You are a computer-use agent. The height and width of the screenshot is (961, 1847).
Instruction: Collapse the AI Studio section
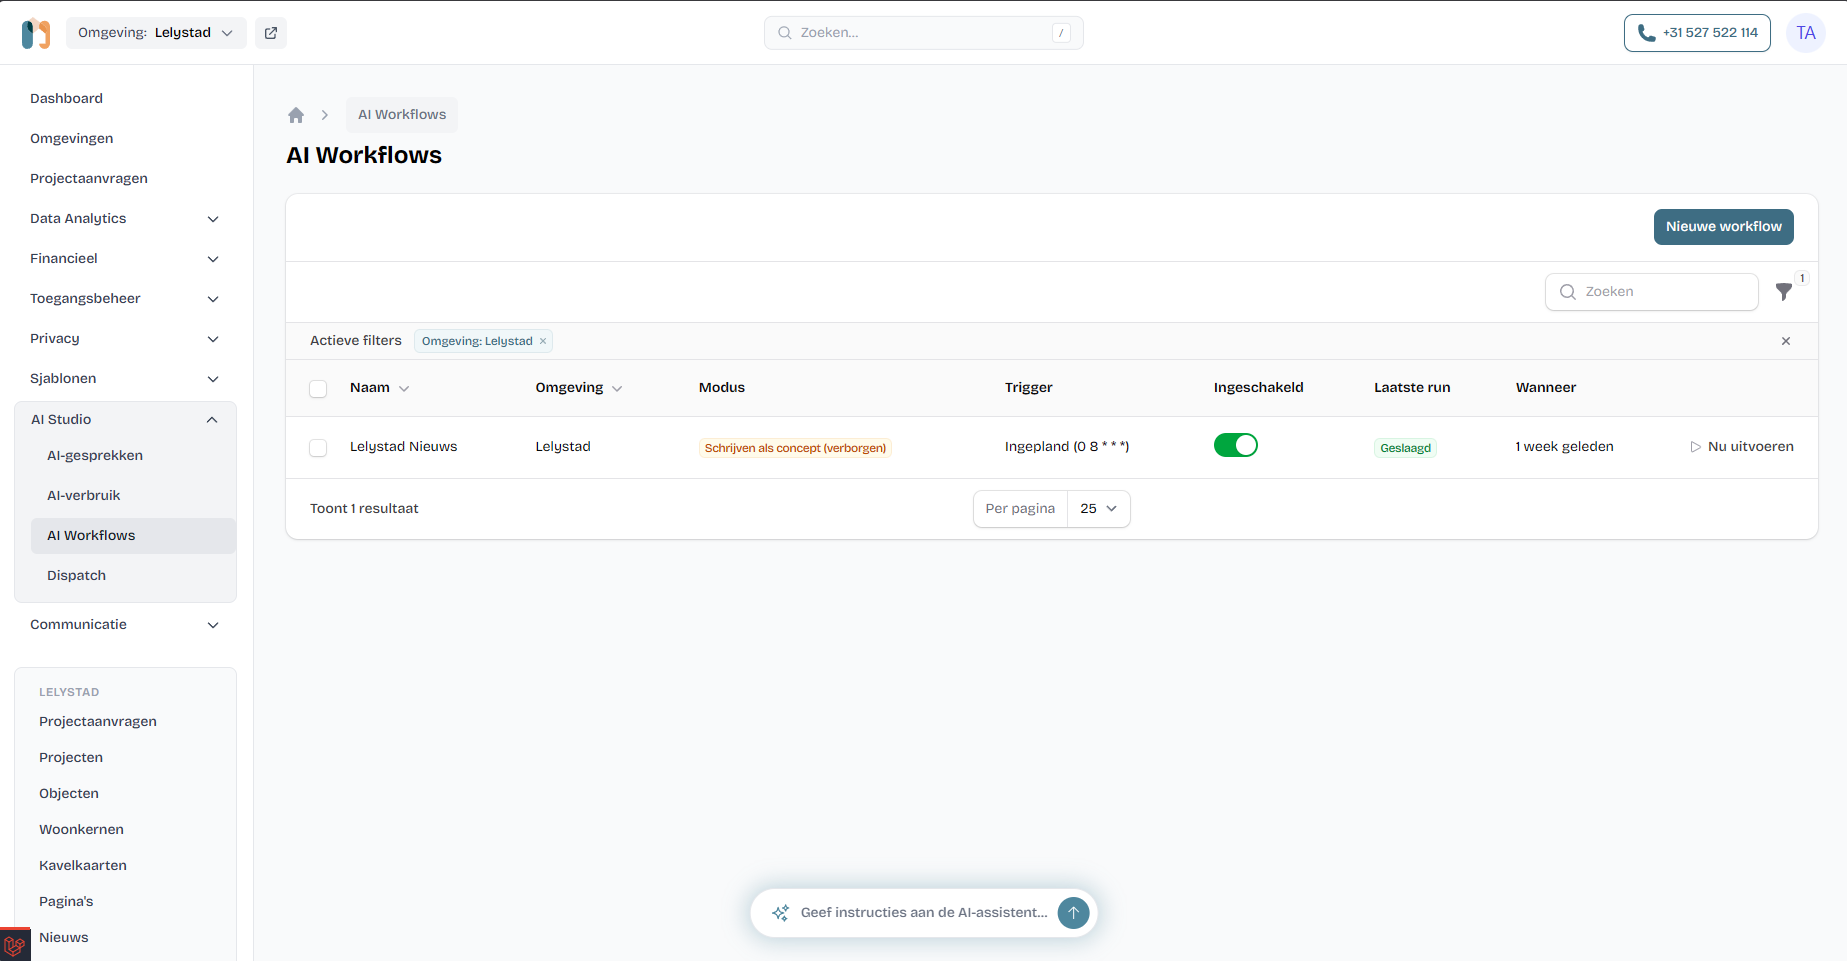[x=125, y=420]
